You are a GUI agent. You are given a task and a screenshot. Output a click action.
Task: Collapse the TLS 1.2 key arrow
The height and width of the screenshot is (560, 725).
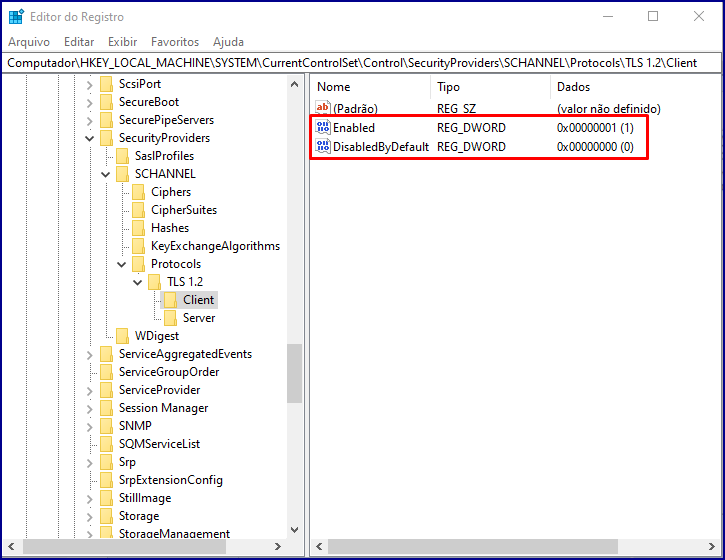click(x=138, y=282)
